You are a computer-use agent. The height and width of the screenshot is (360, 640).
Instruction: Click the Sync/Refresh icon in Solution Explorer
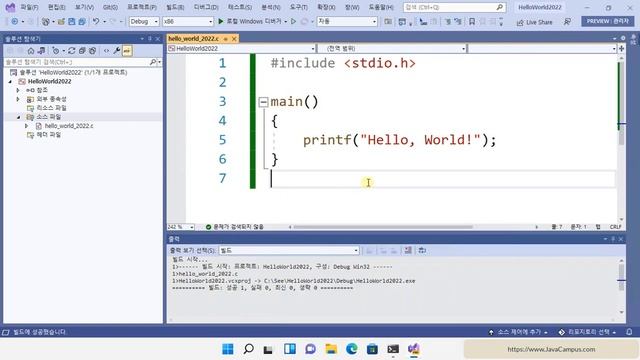(x=71, y=51)
